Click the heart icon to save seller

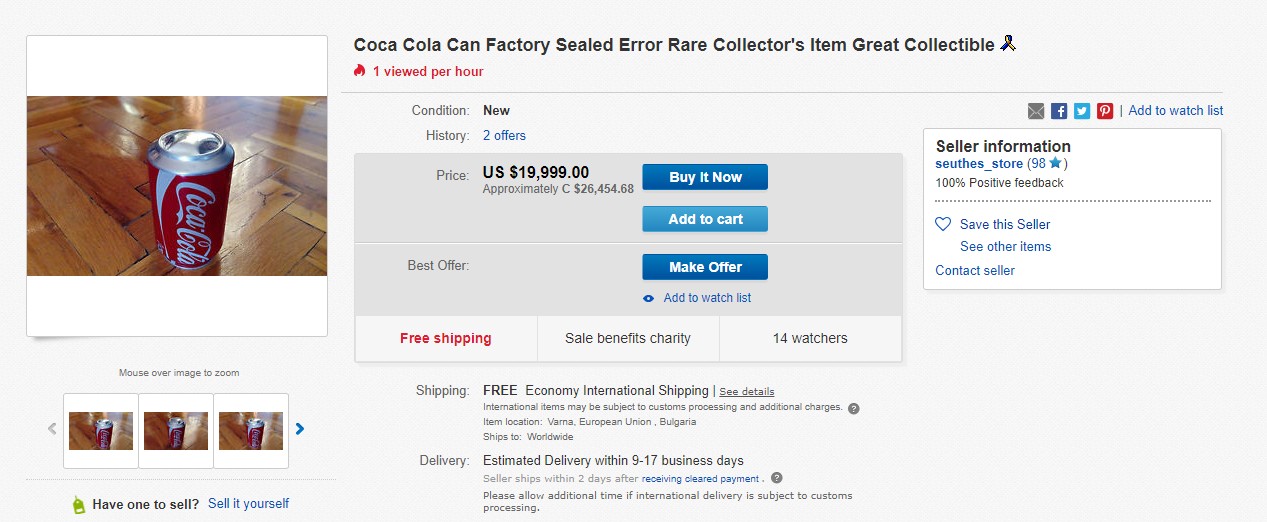pos(943,224)
